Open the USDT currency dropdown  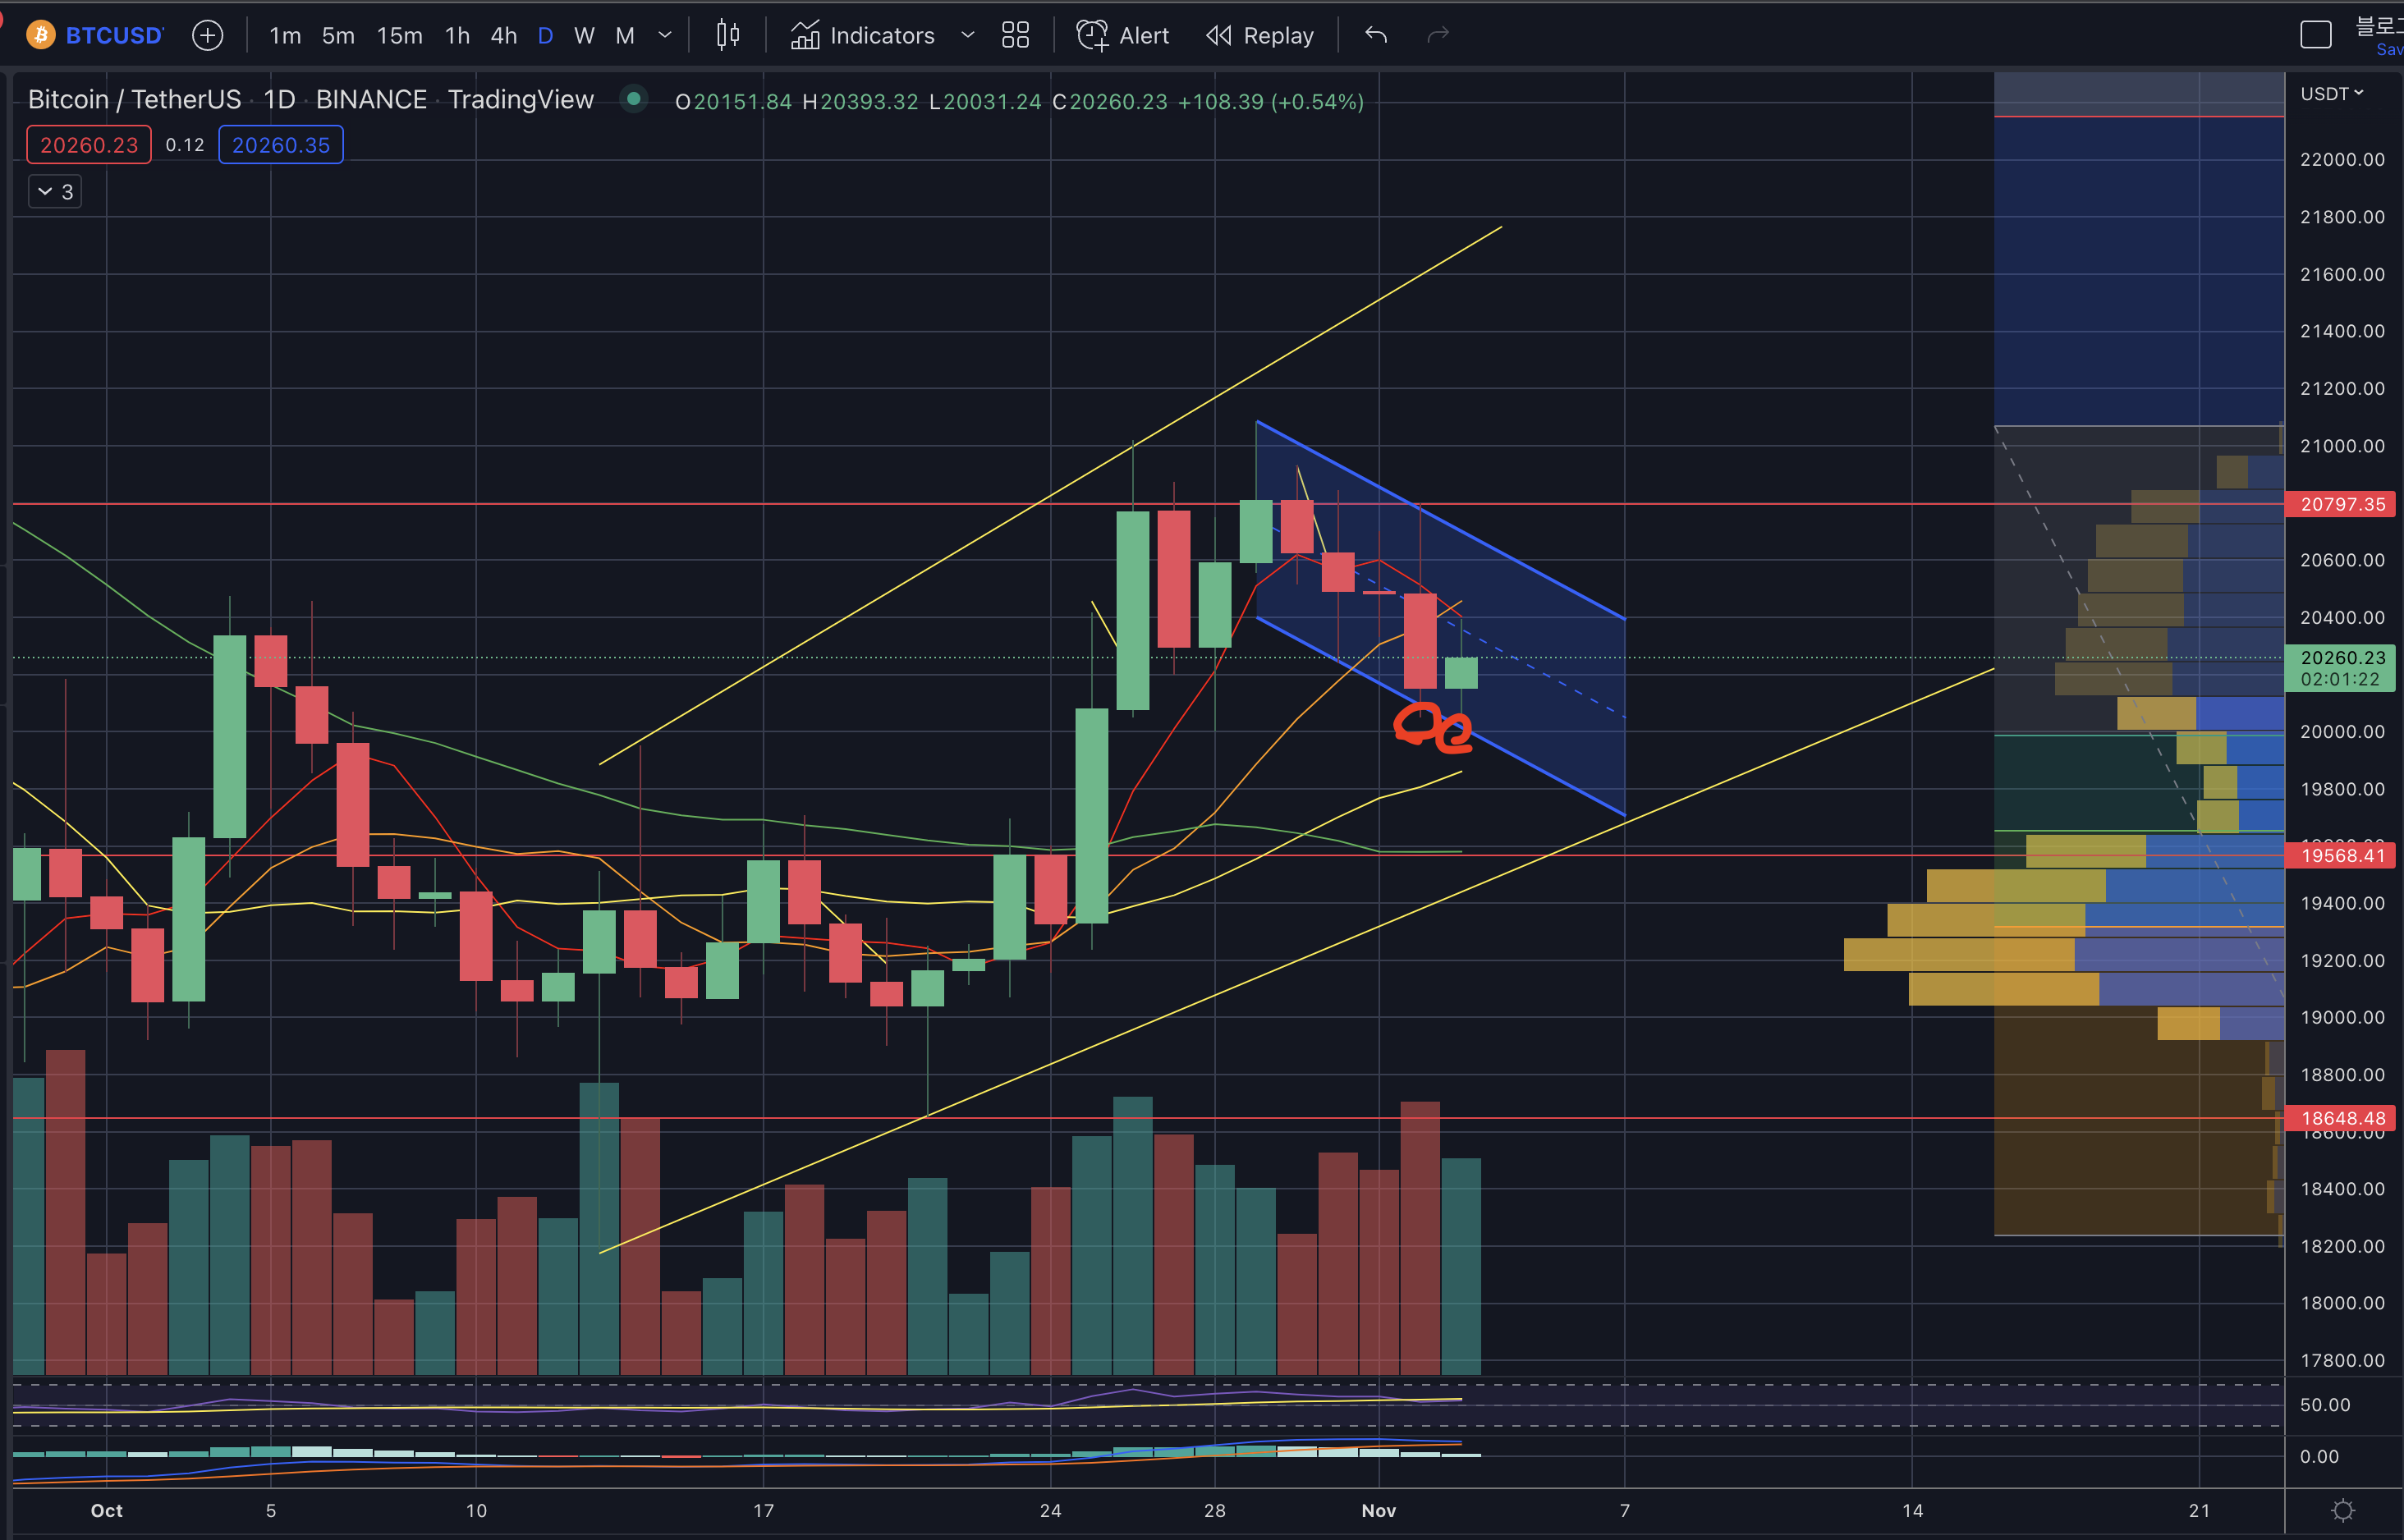pos(2331,94)
